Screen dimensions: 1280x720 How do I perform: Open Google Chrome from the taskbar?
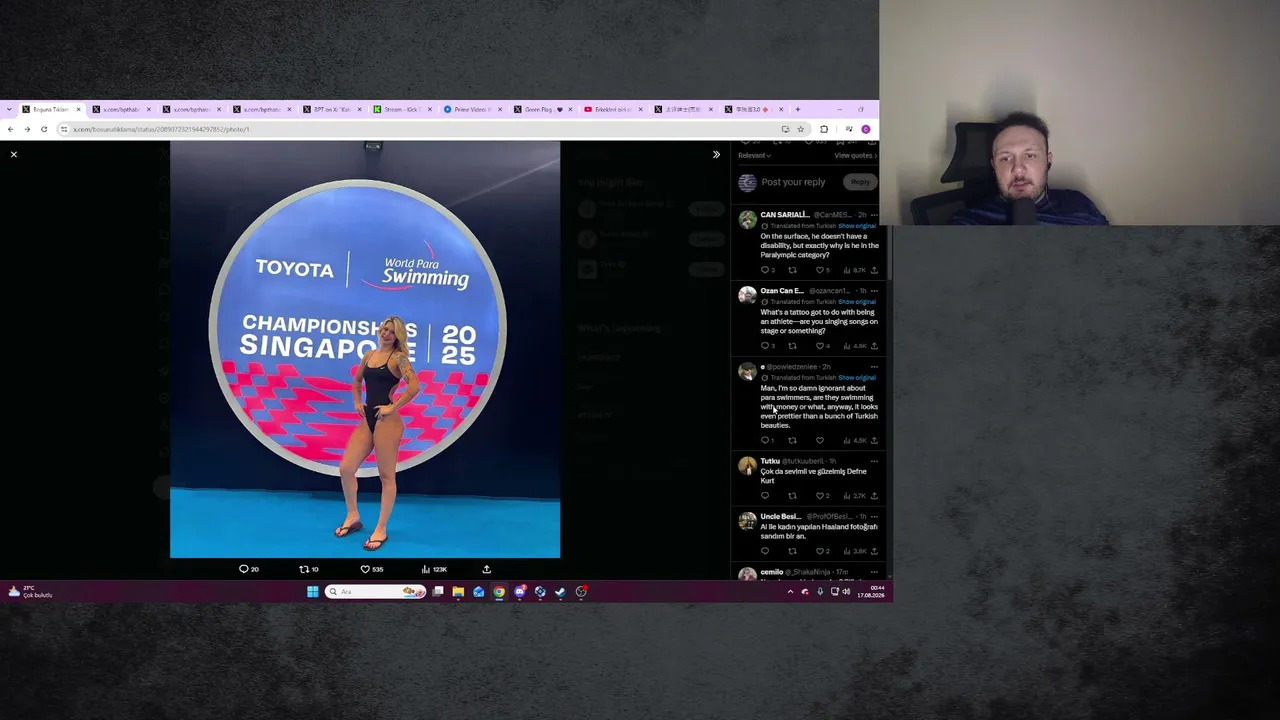499,592
